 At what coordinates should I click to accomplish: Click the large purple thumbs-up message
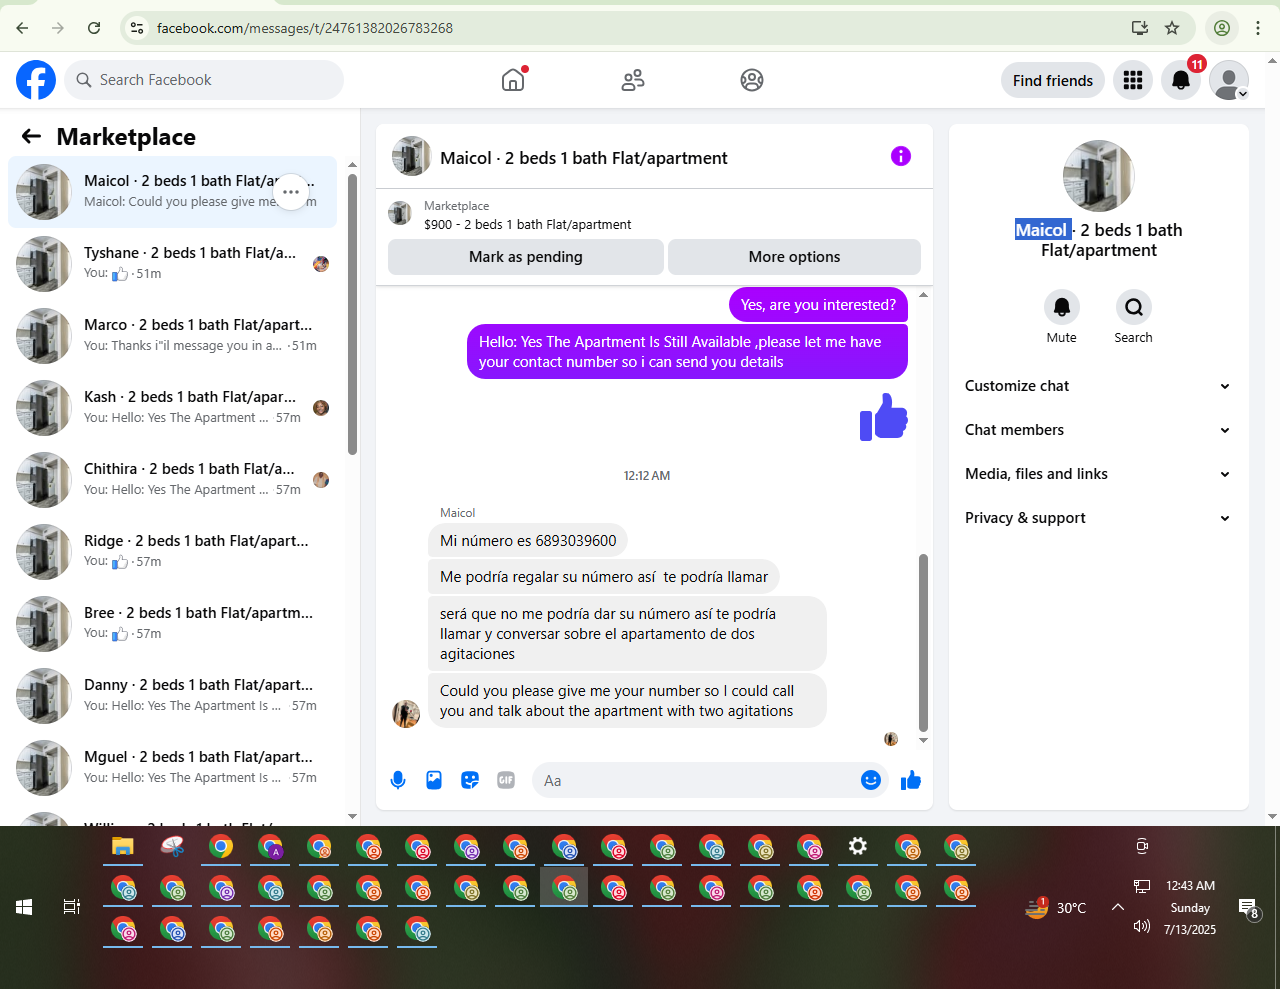point(884,417)
